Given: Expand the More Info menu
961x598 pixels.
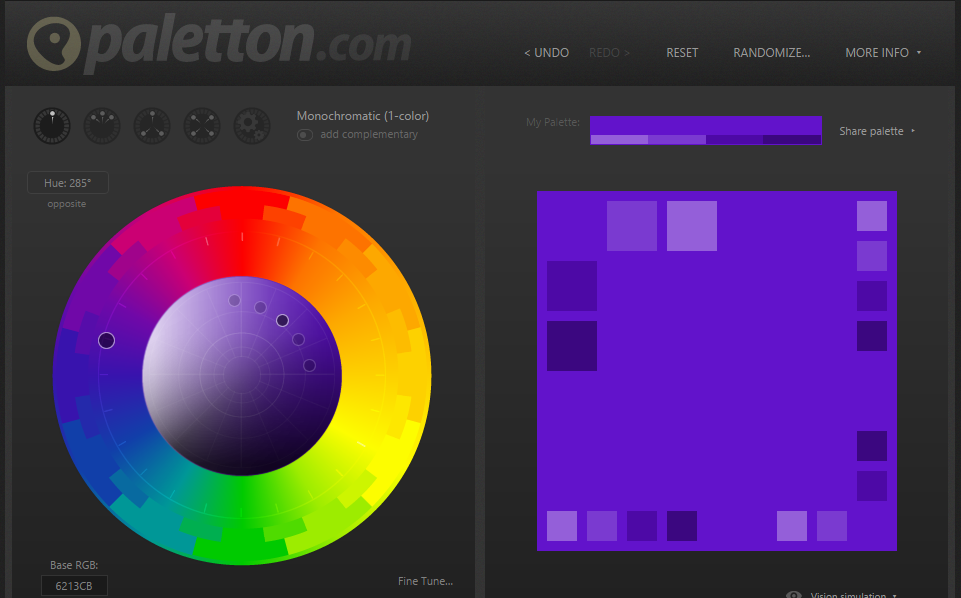Looking at the screenshot, I should coord(882,53).
